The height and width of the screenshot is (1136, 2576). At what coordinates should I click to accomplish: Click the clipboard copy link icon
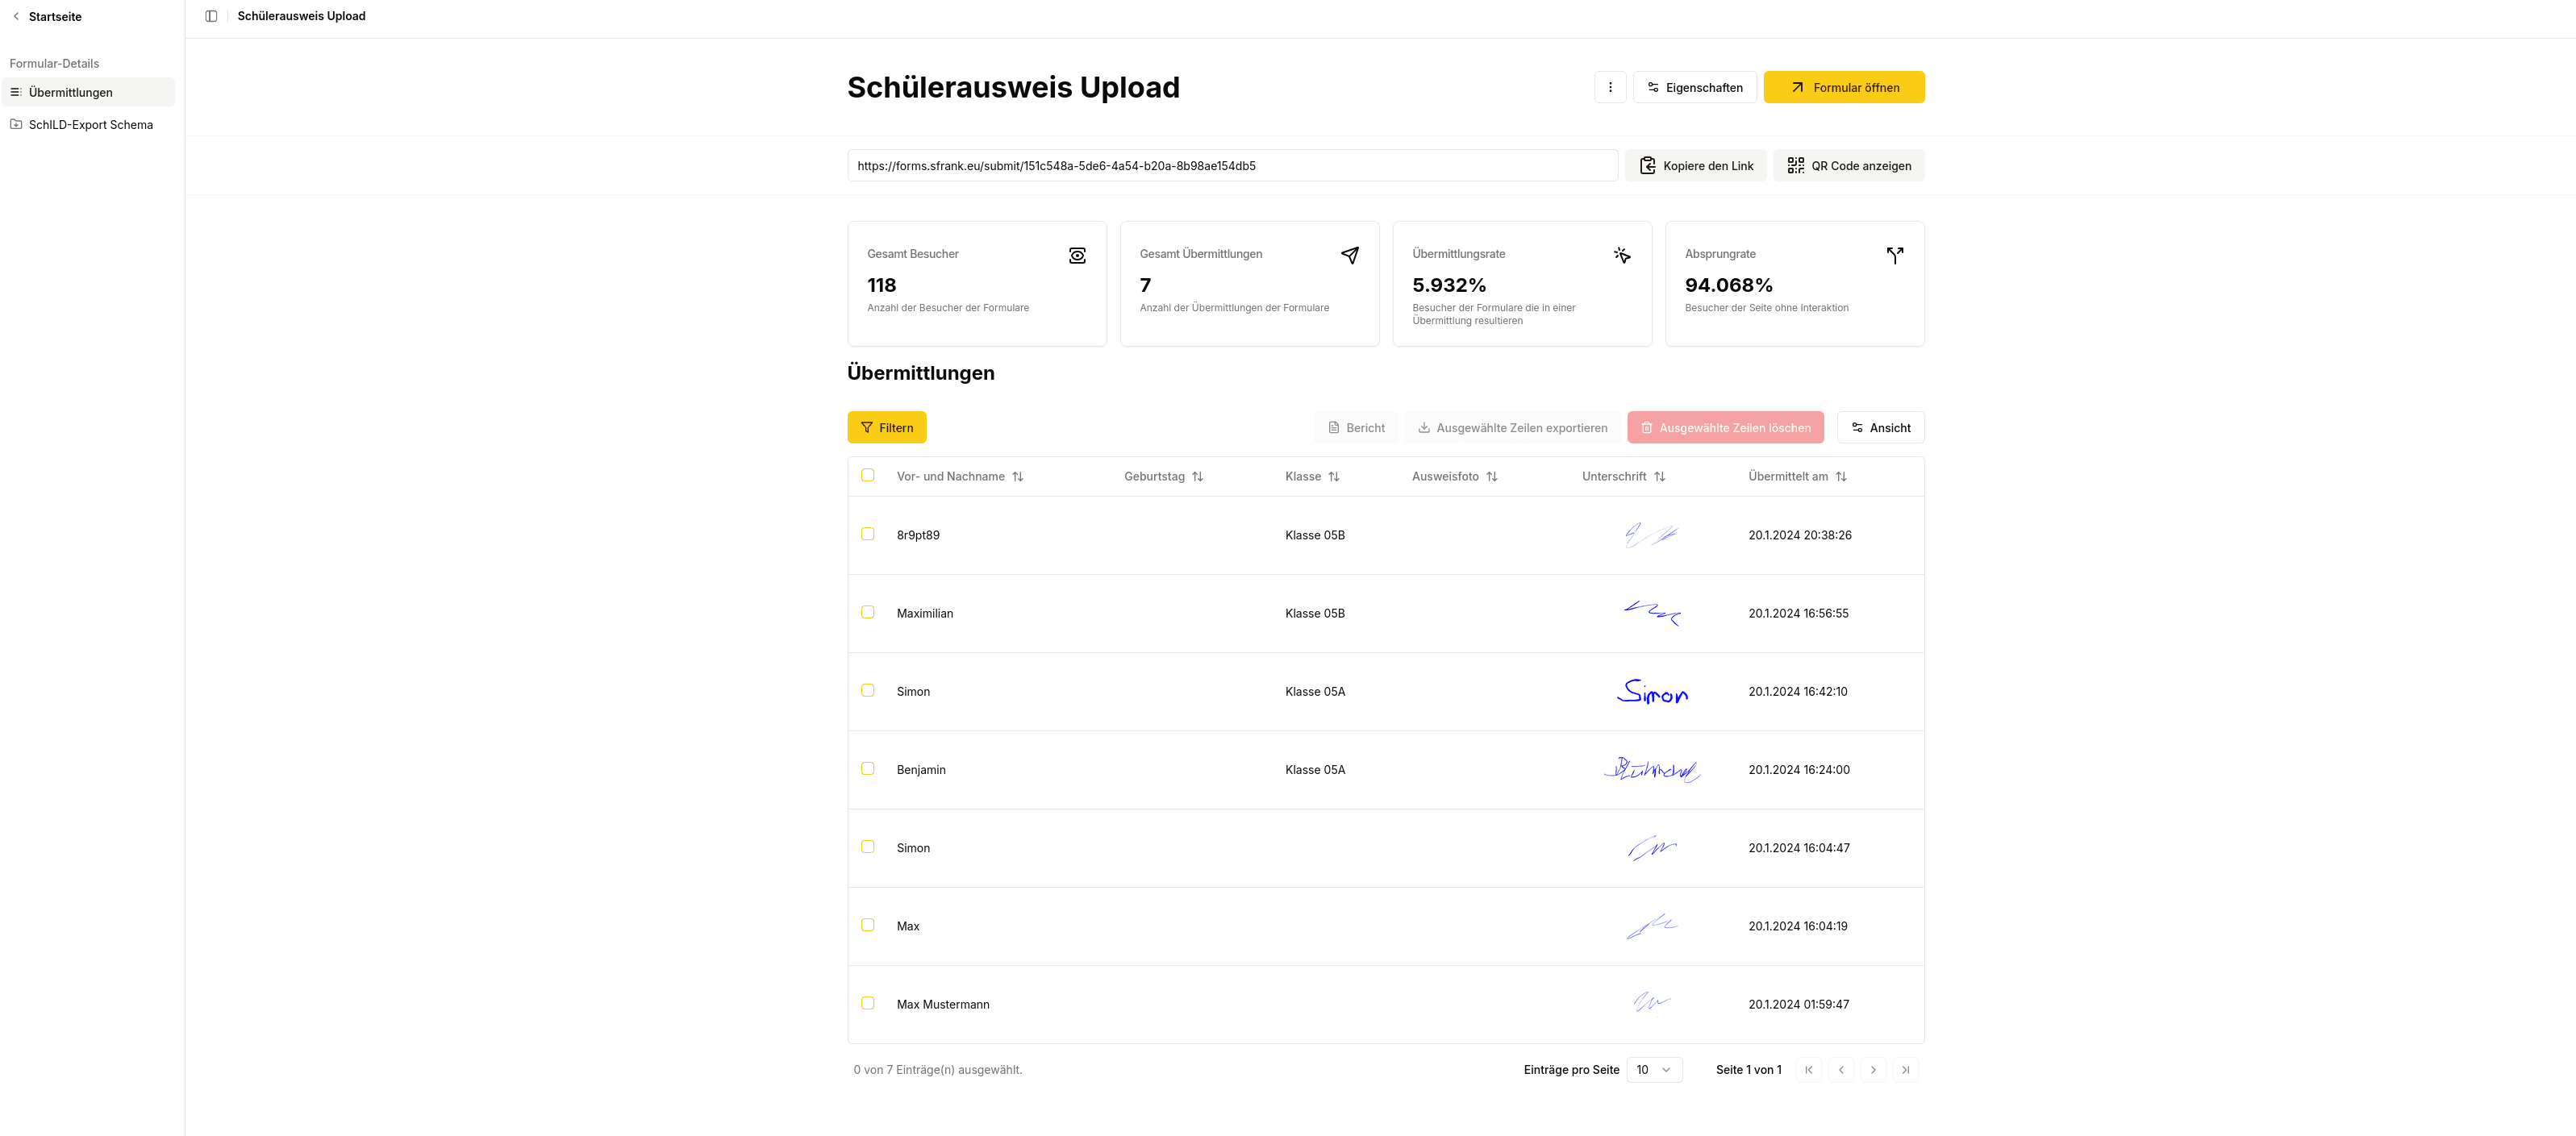tap(1647, 166)
